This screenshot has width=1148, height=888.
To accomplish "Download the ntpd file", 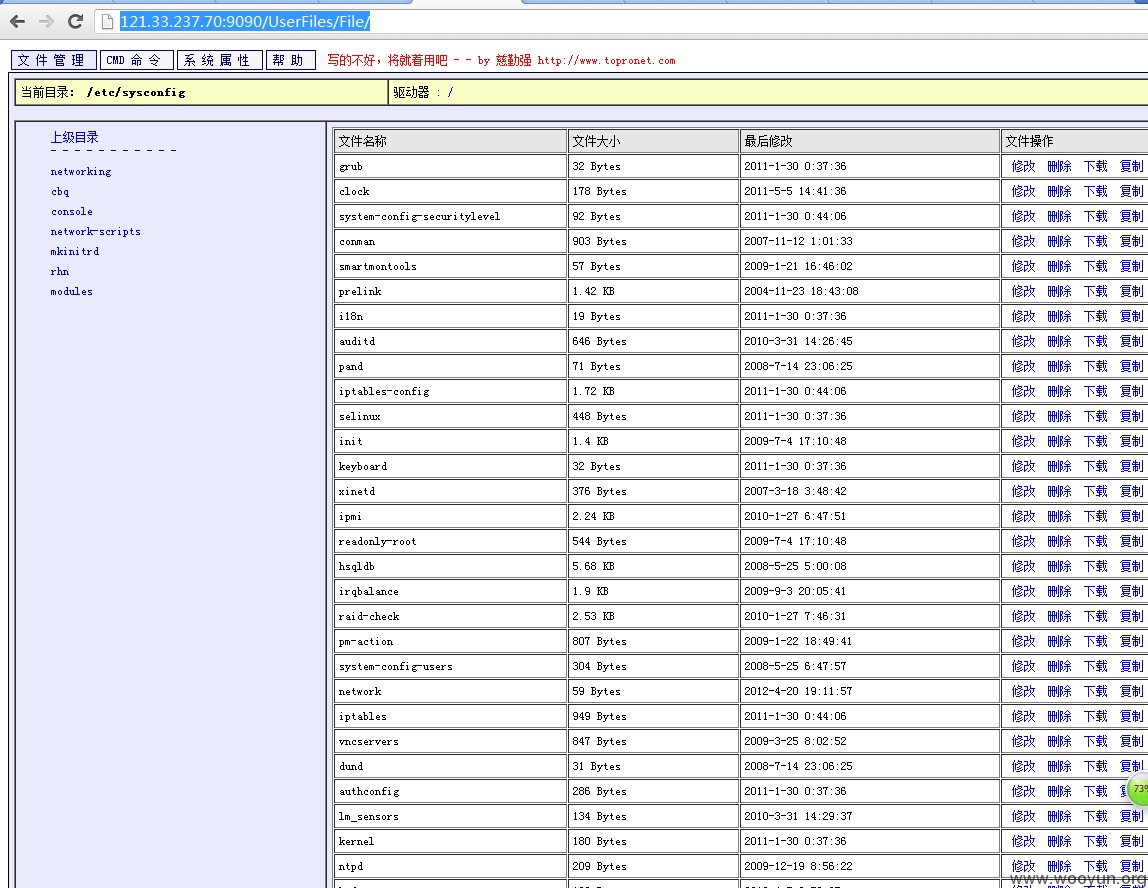I will (1096, 866).
